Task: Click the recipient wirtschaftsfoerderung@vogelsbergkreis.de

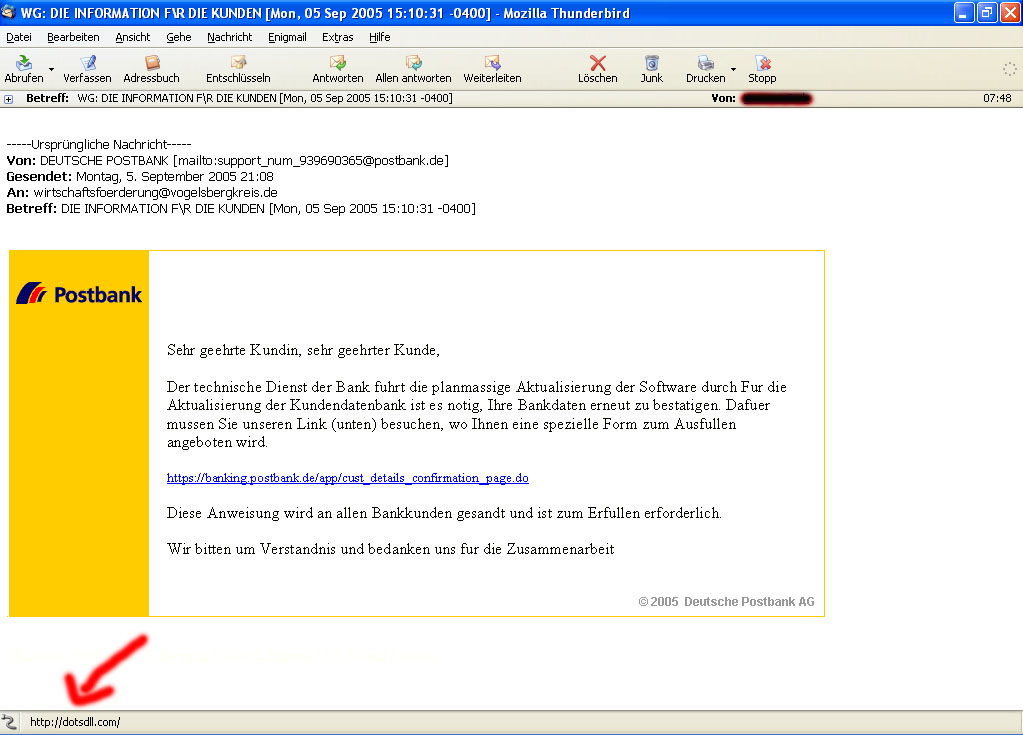Action: click(155, 192)
